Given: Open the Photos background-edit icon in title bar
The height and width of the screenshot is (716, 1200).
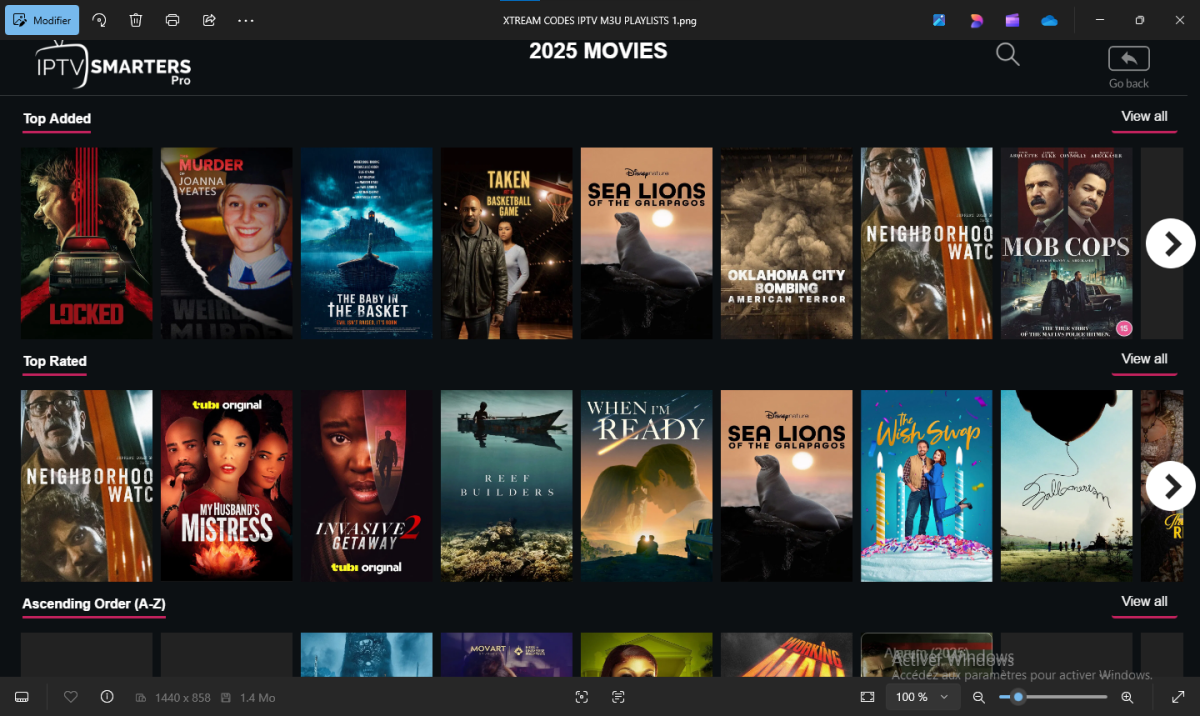Looking at the screenshot, I should click(x=939, y=20).
